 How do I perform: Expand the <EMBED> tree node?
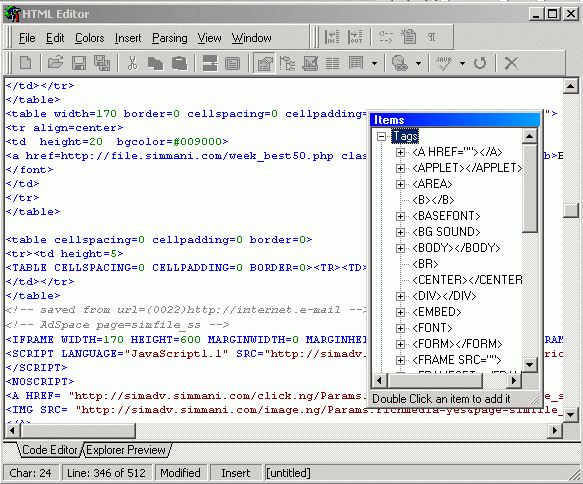pyautogui.click(x=400, y=312)
